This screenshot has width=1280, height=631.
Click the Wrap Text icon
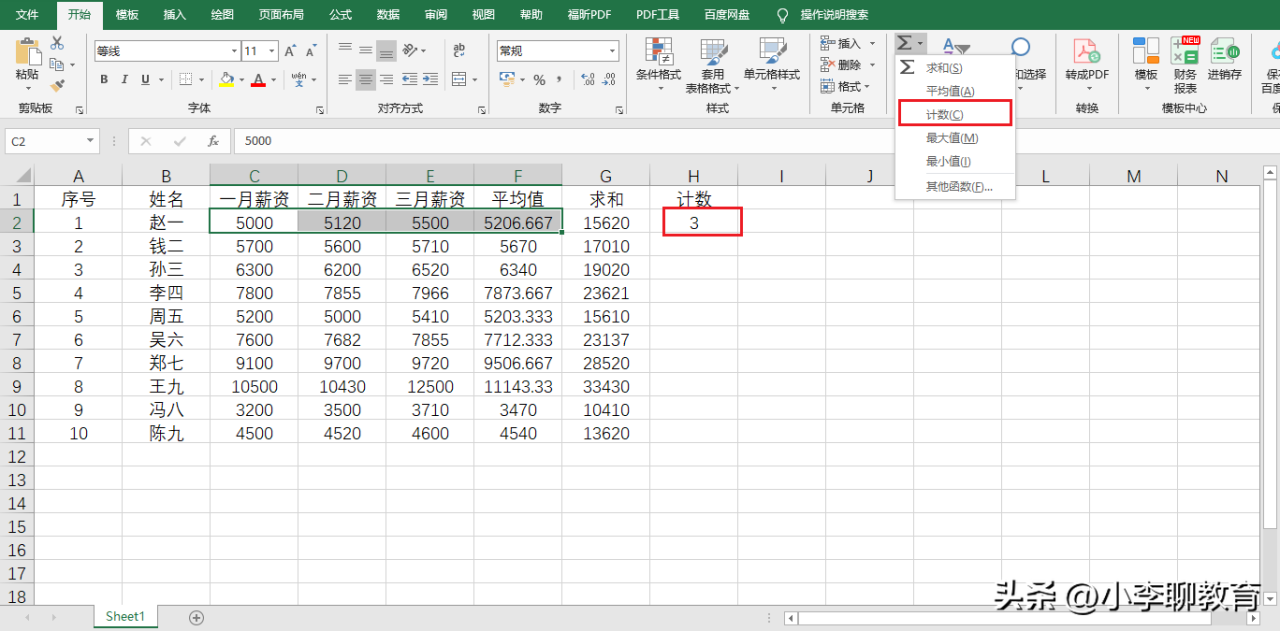click(x=459, y=50)
